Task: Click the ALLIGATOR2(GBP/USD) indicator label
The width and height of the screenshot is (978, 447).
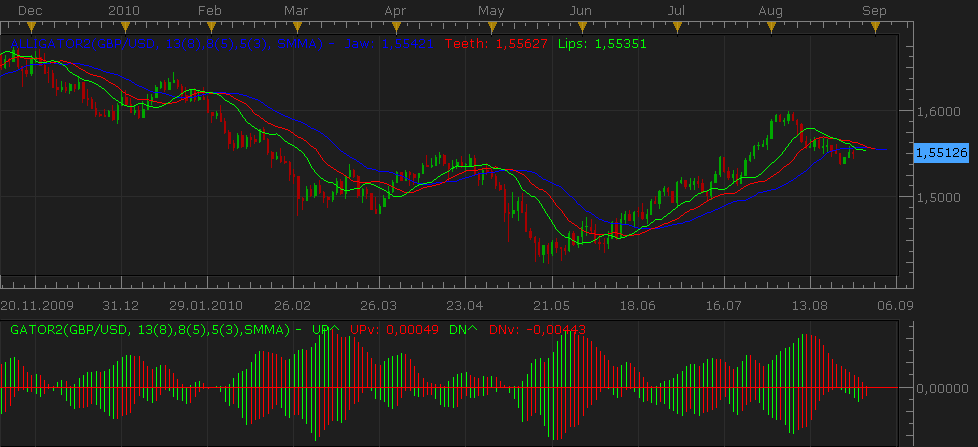Action: (x=167, y=44)
